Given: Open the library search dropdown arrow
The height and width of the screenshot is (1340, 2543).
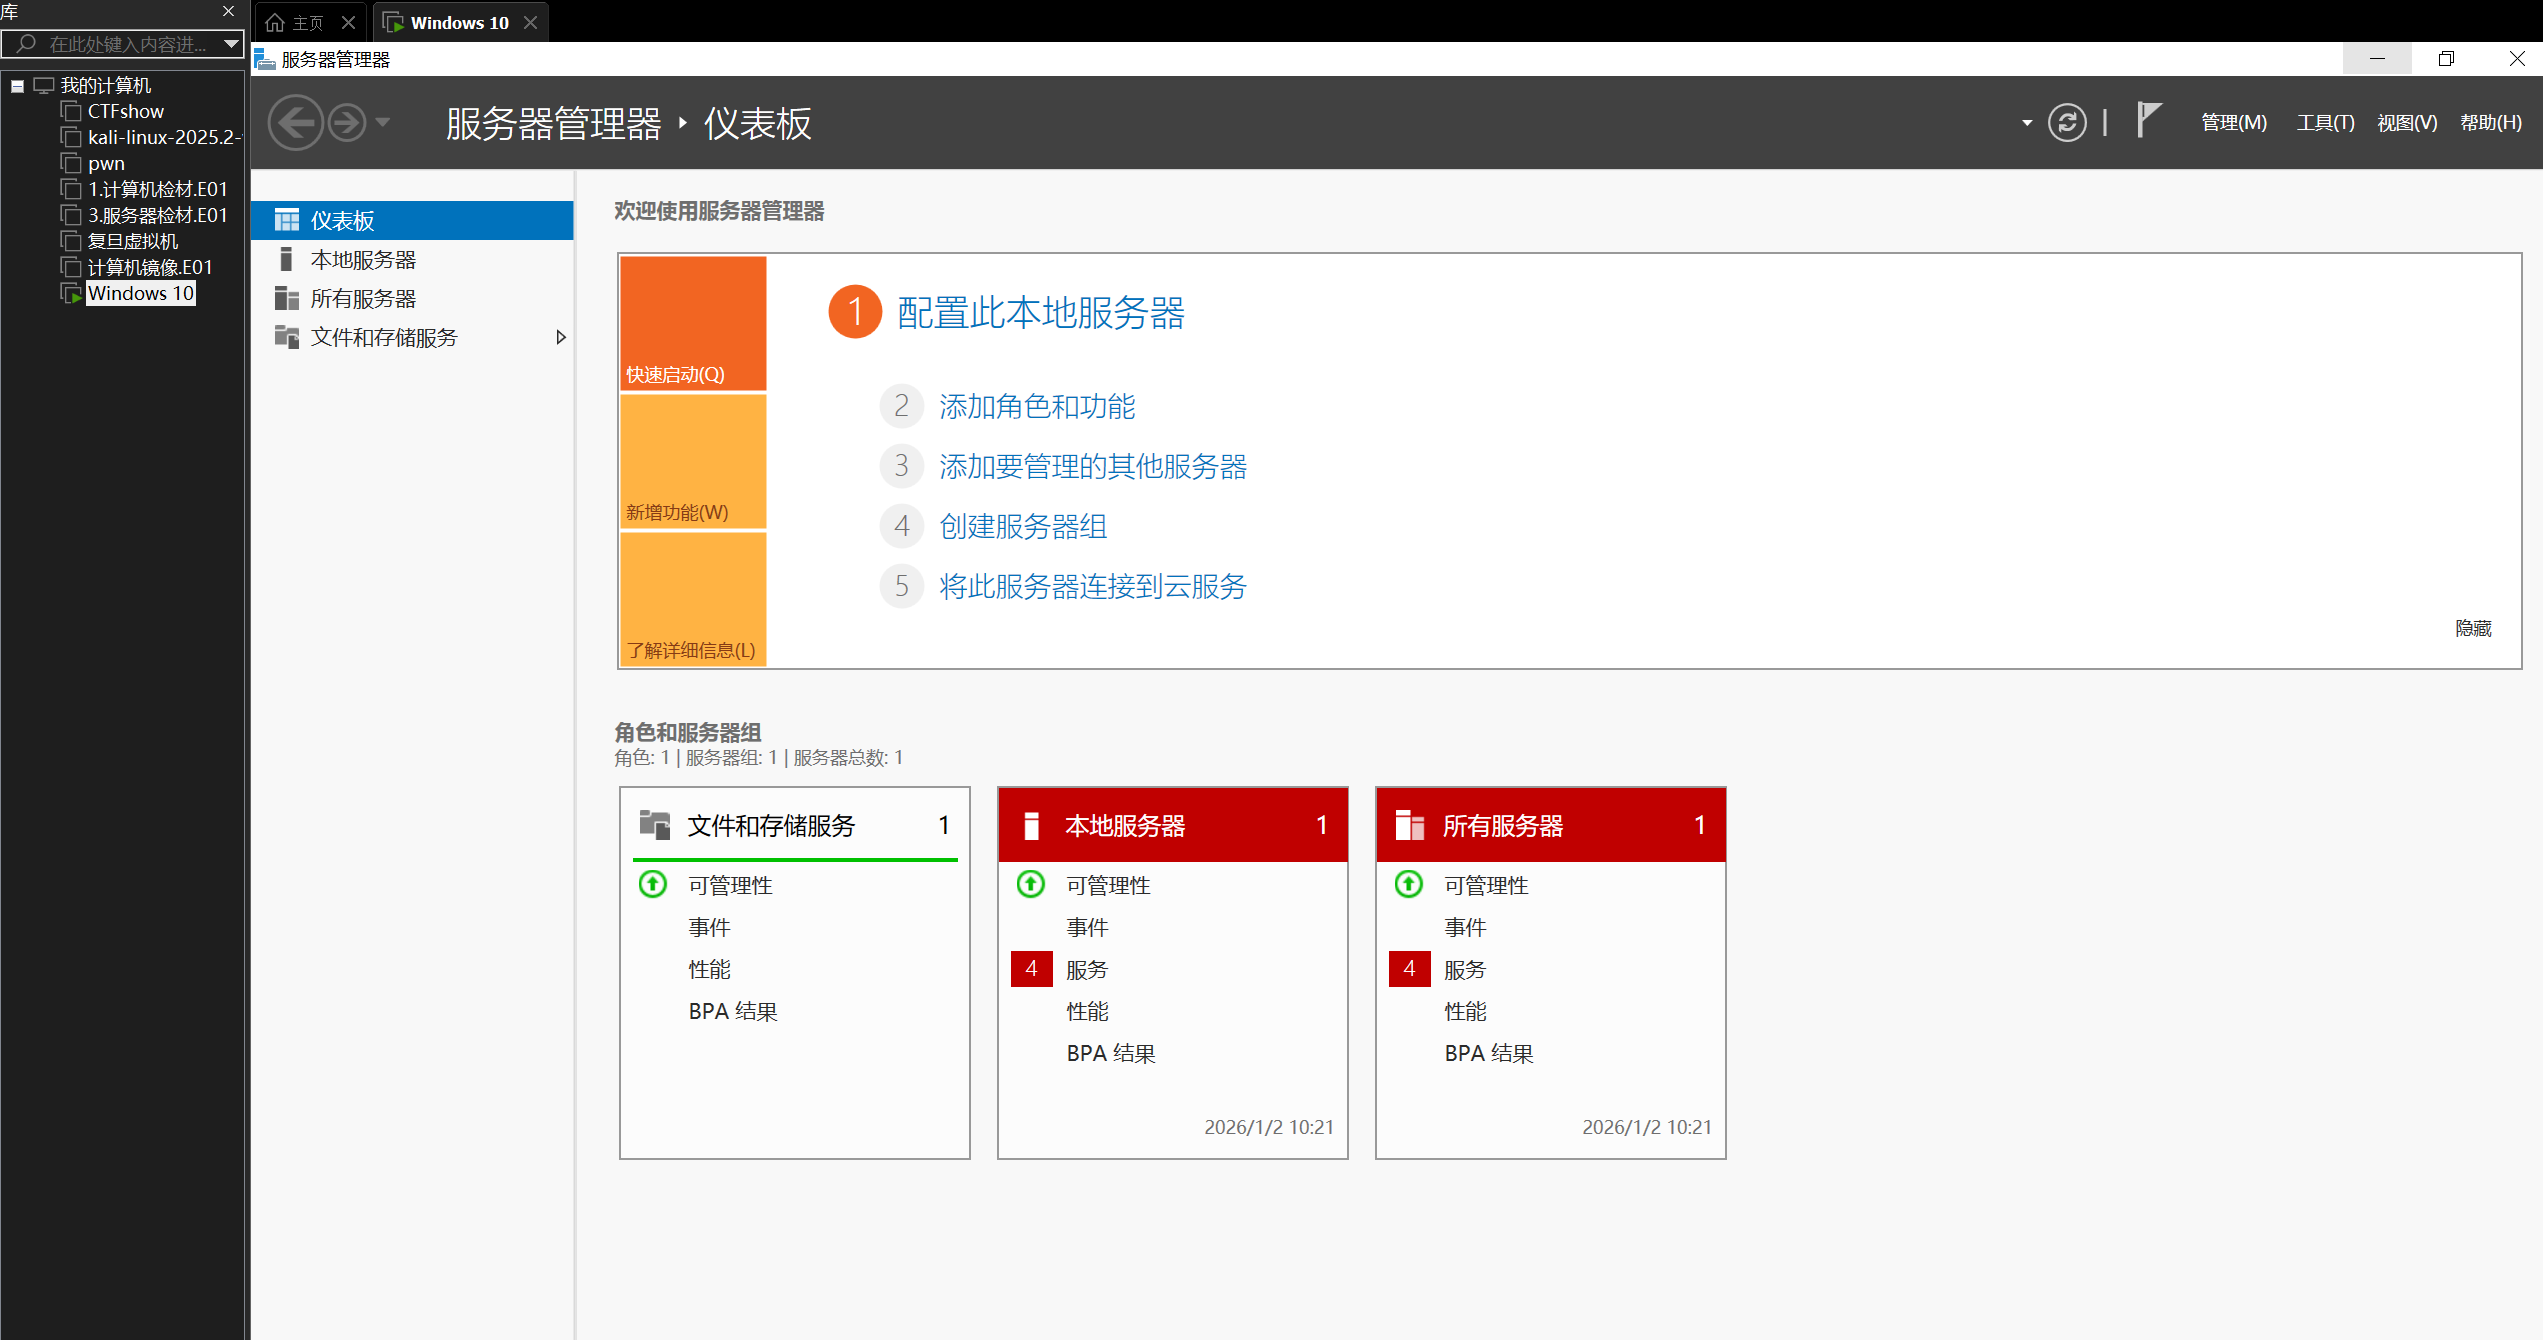Looking at the screenshot, I should [231, 44].
